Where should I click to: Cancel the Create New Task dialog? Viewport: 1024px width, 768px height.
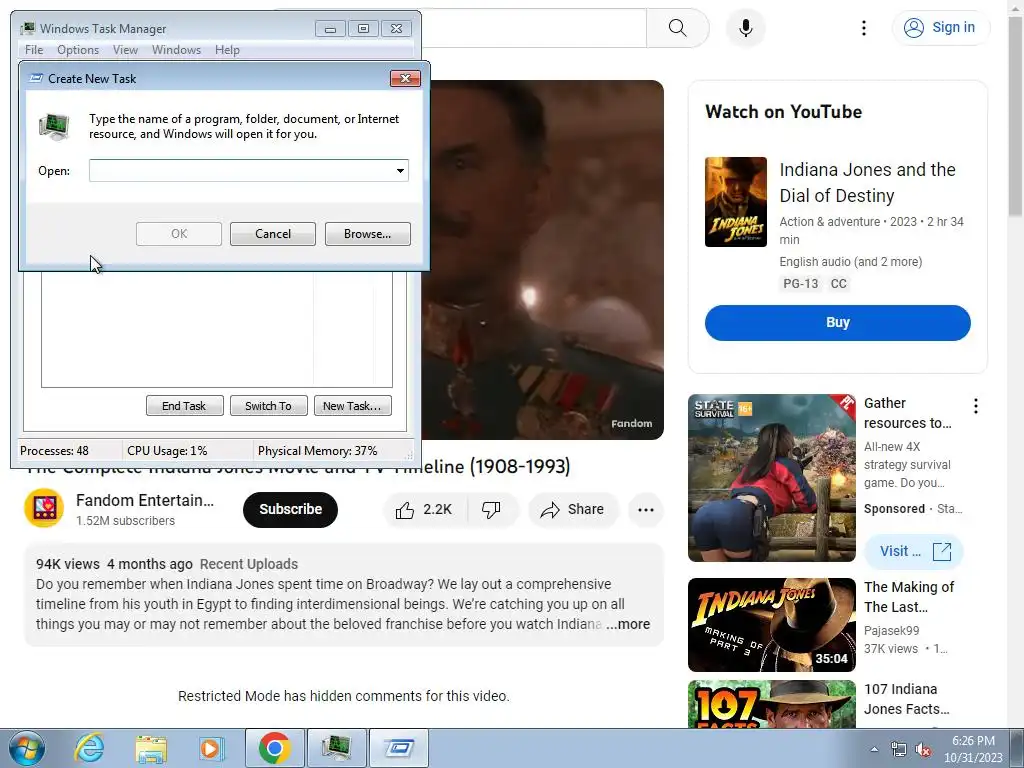(x=272, y=234)
